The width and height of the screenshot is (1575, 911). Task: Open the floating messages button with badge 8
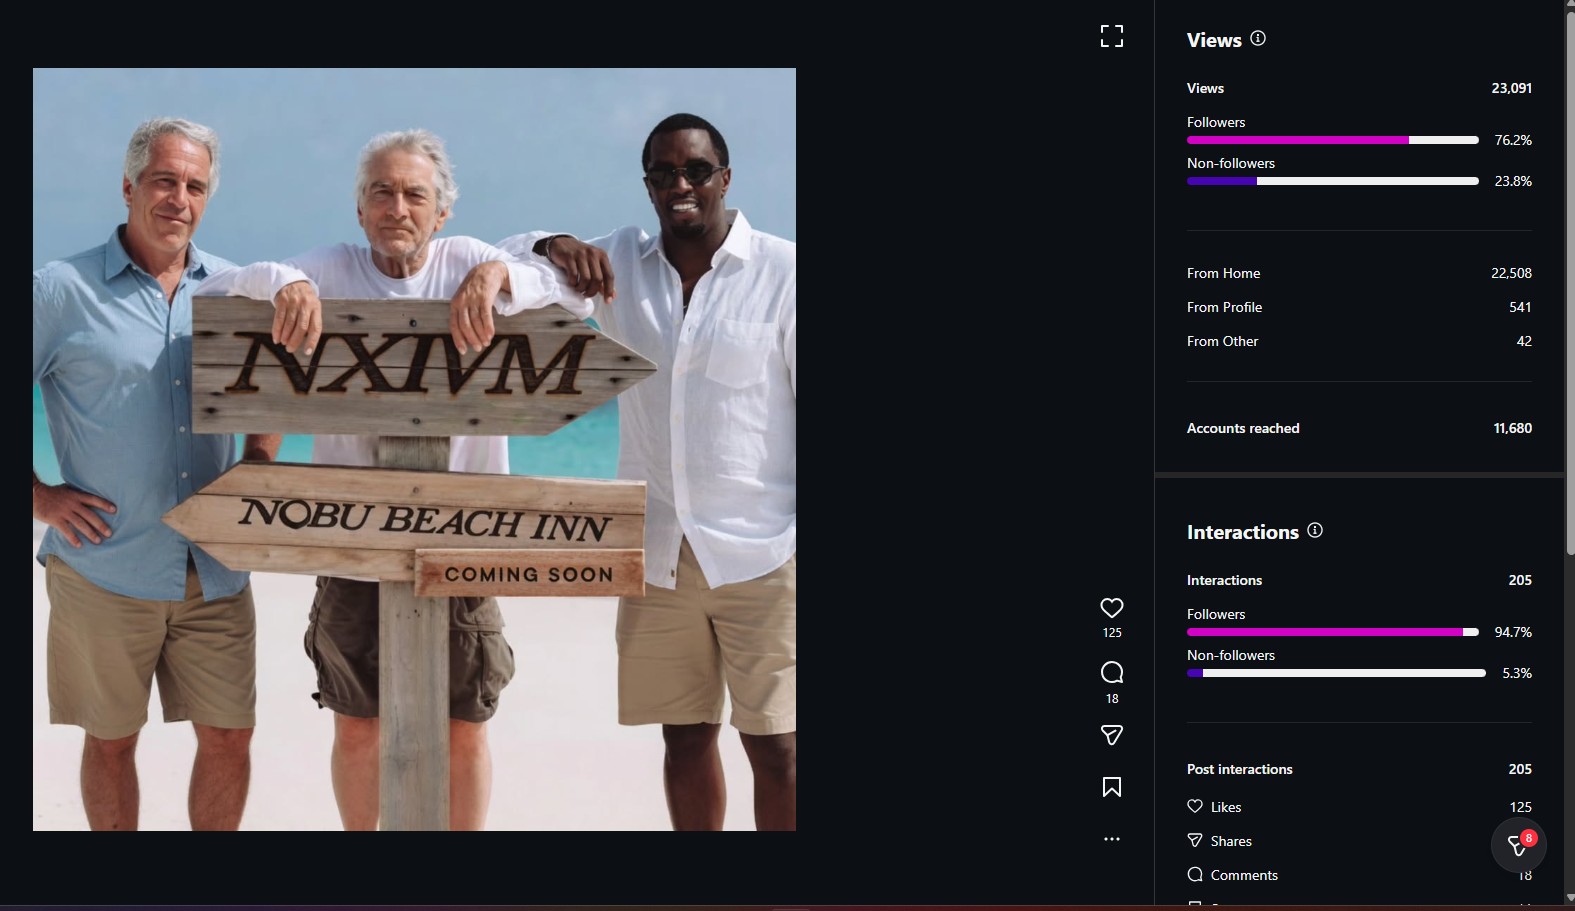[x=1518, y=845]
